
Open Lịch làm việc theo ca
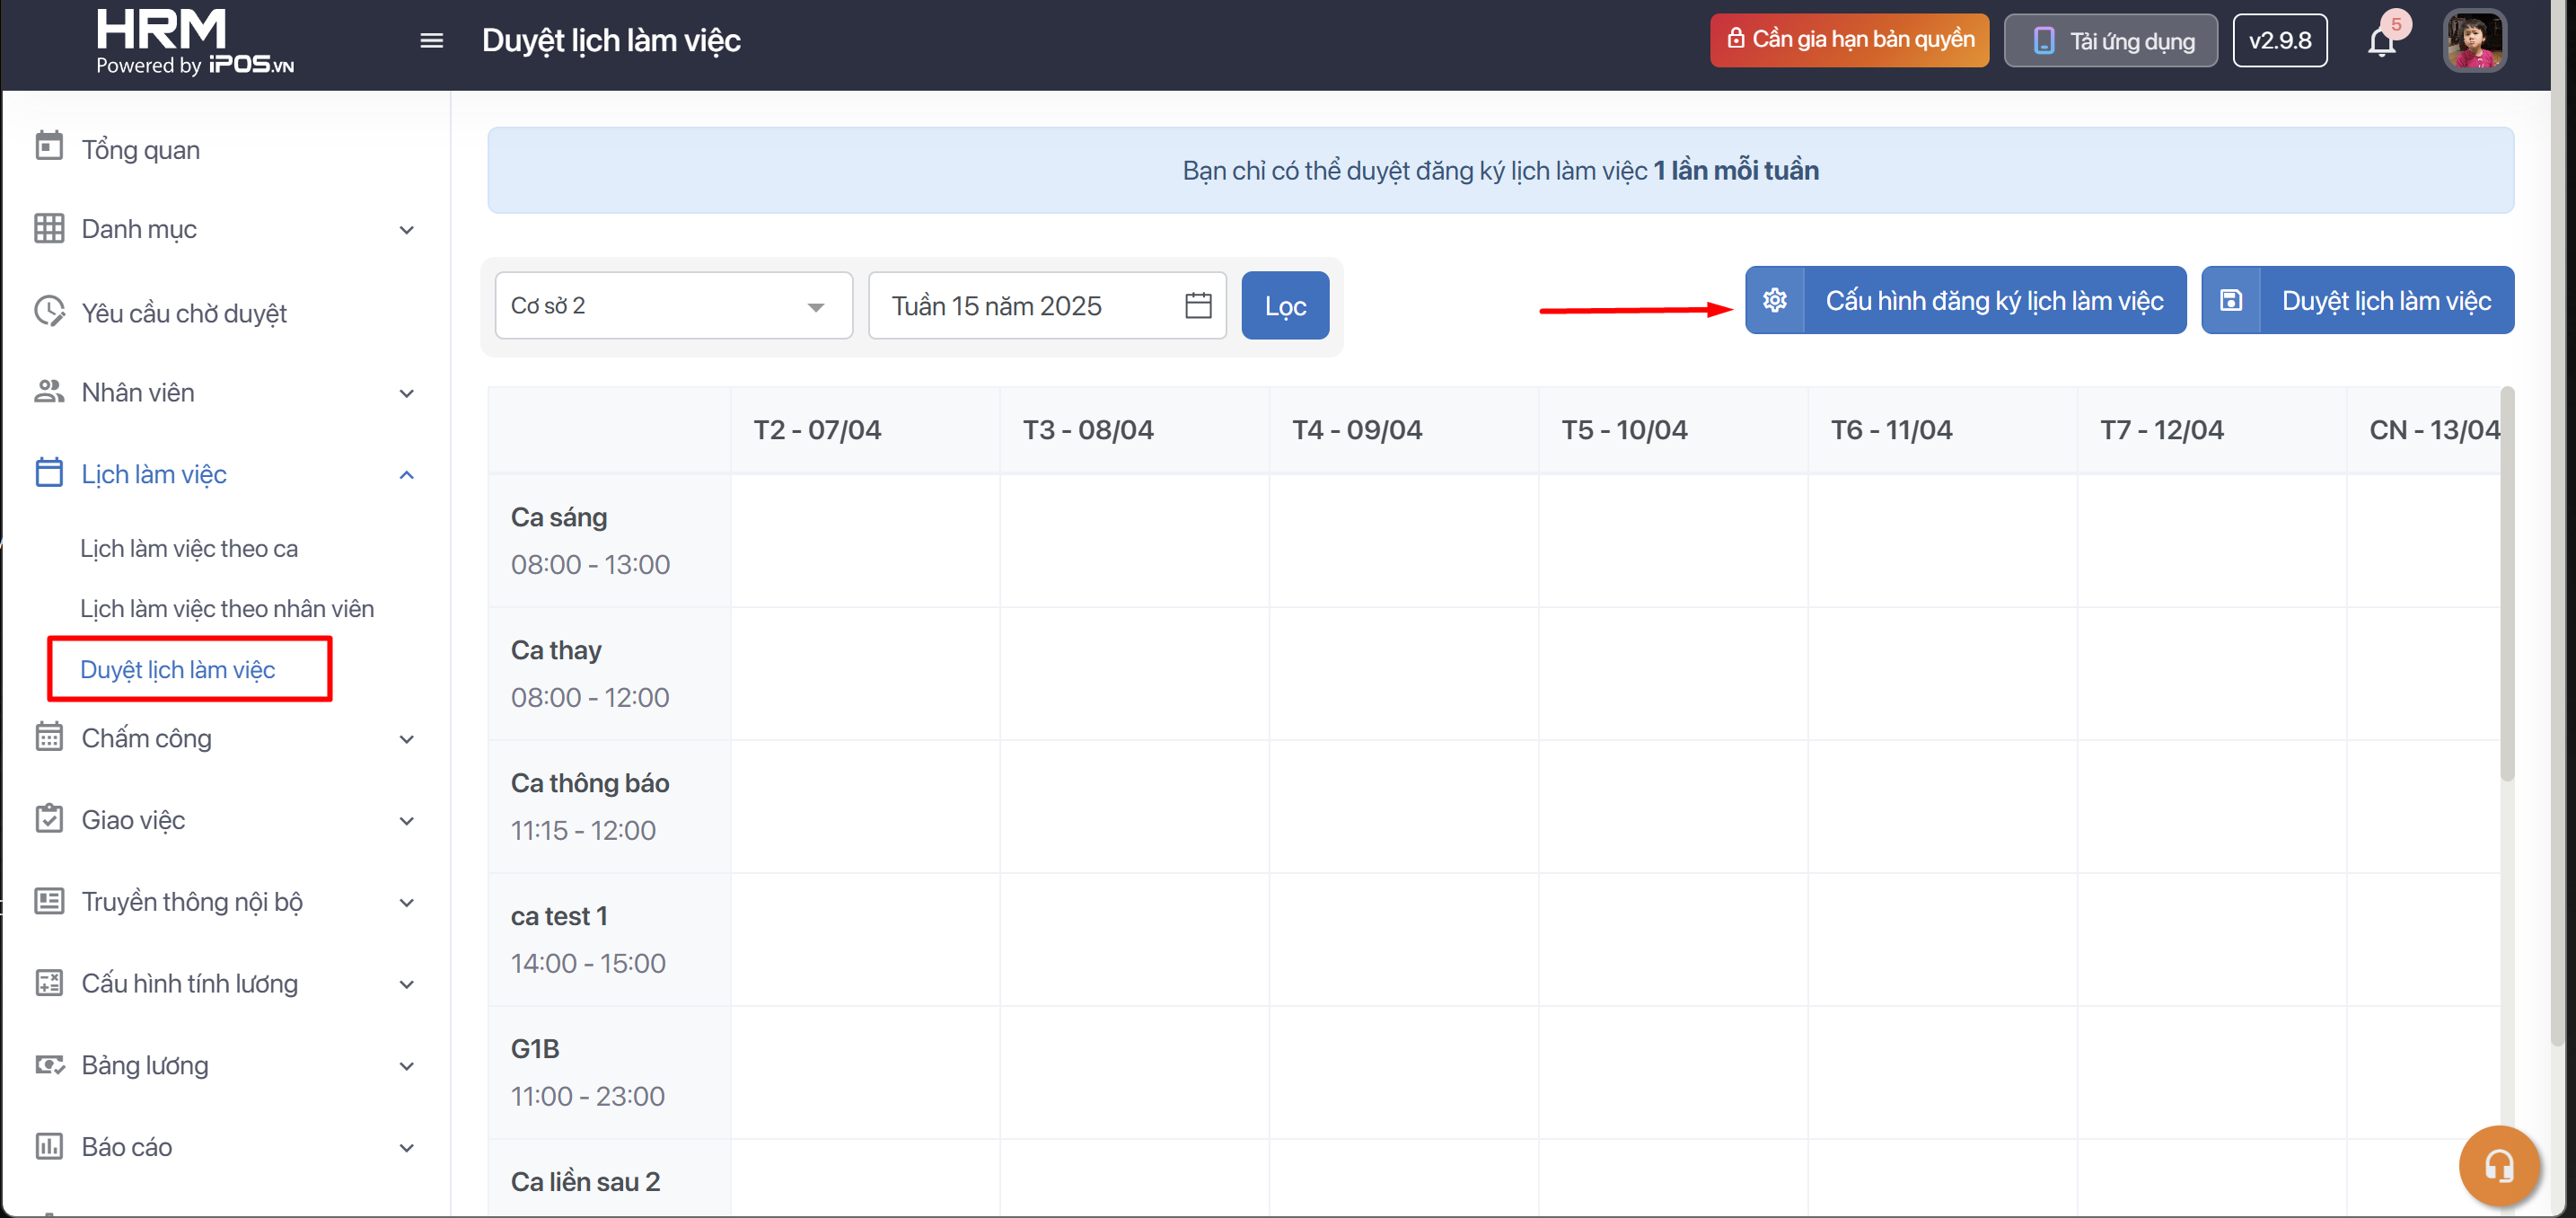pyautogui.click(x=189, y=548)
